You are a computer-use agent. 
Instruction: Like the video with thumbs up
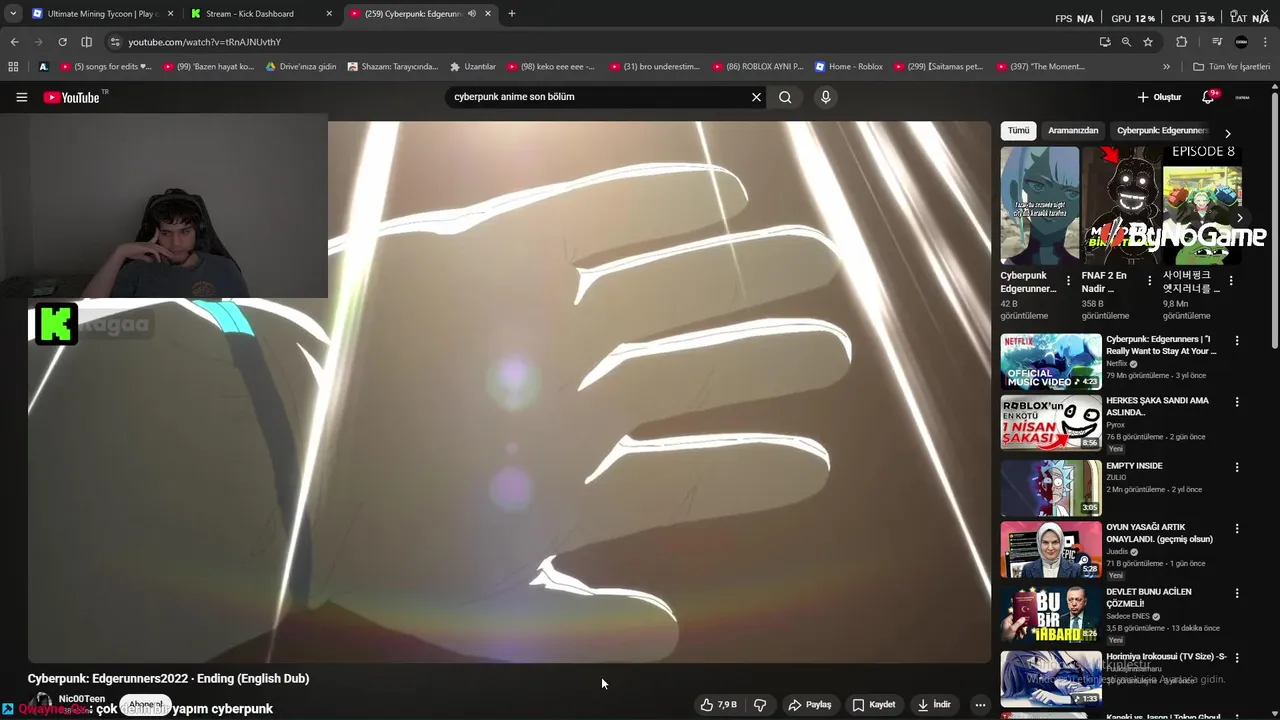point(718,705)
